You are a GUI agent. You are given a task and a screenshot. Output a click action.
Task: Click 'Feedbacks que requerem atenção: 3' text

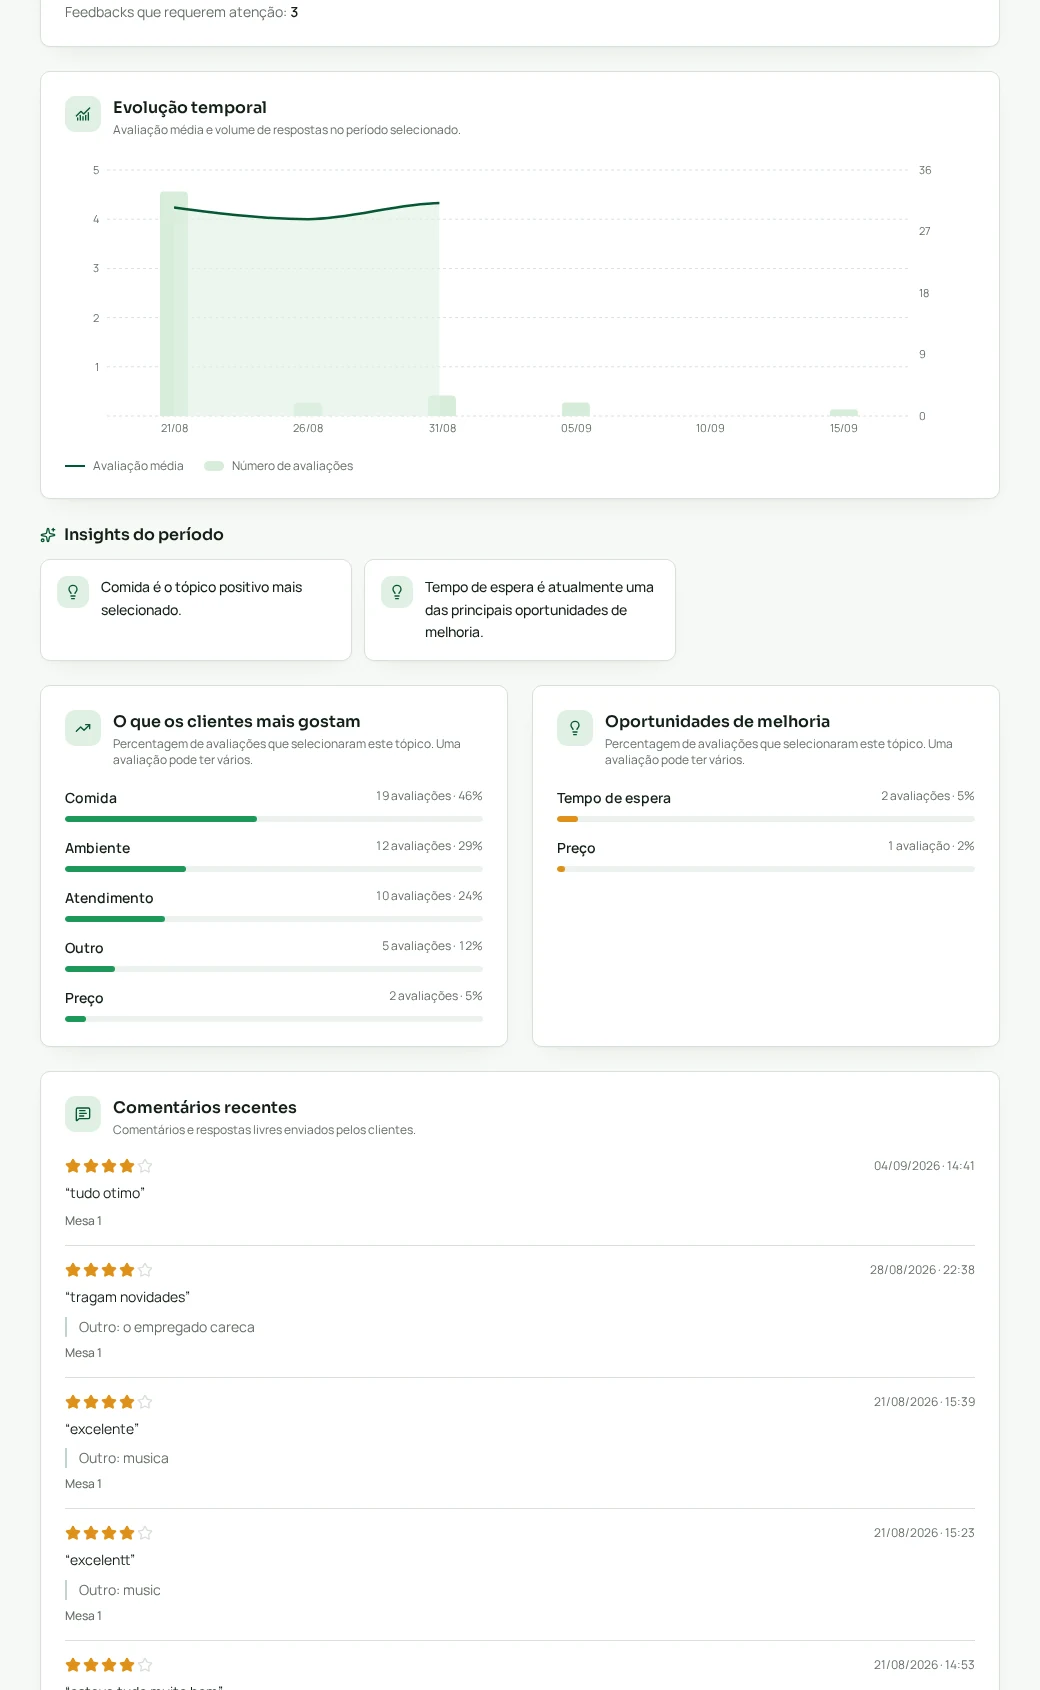click(x=182, y=12)
